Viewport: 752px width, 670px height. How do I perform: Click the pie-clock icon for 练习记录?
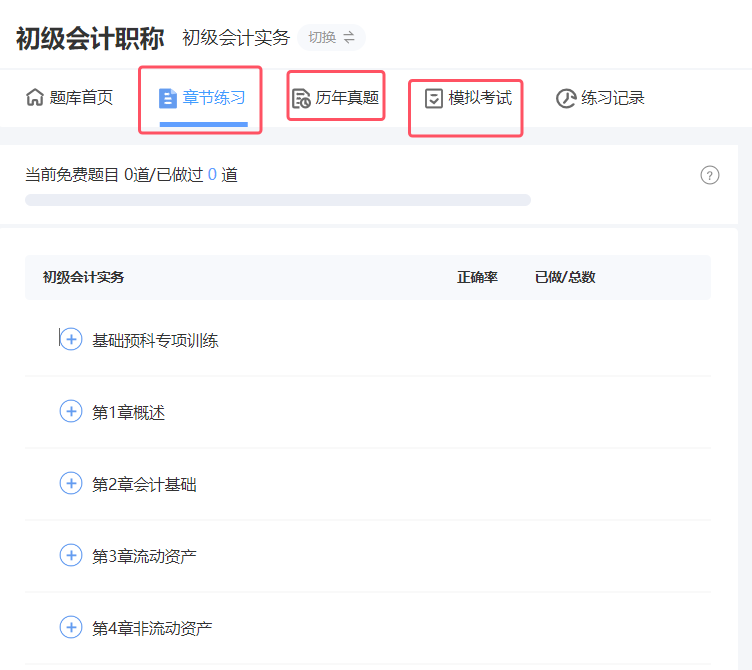[x=566, y=98]
